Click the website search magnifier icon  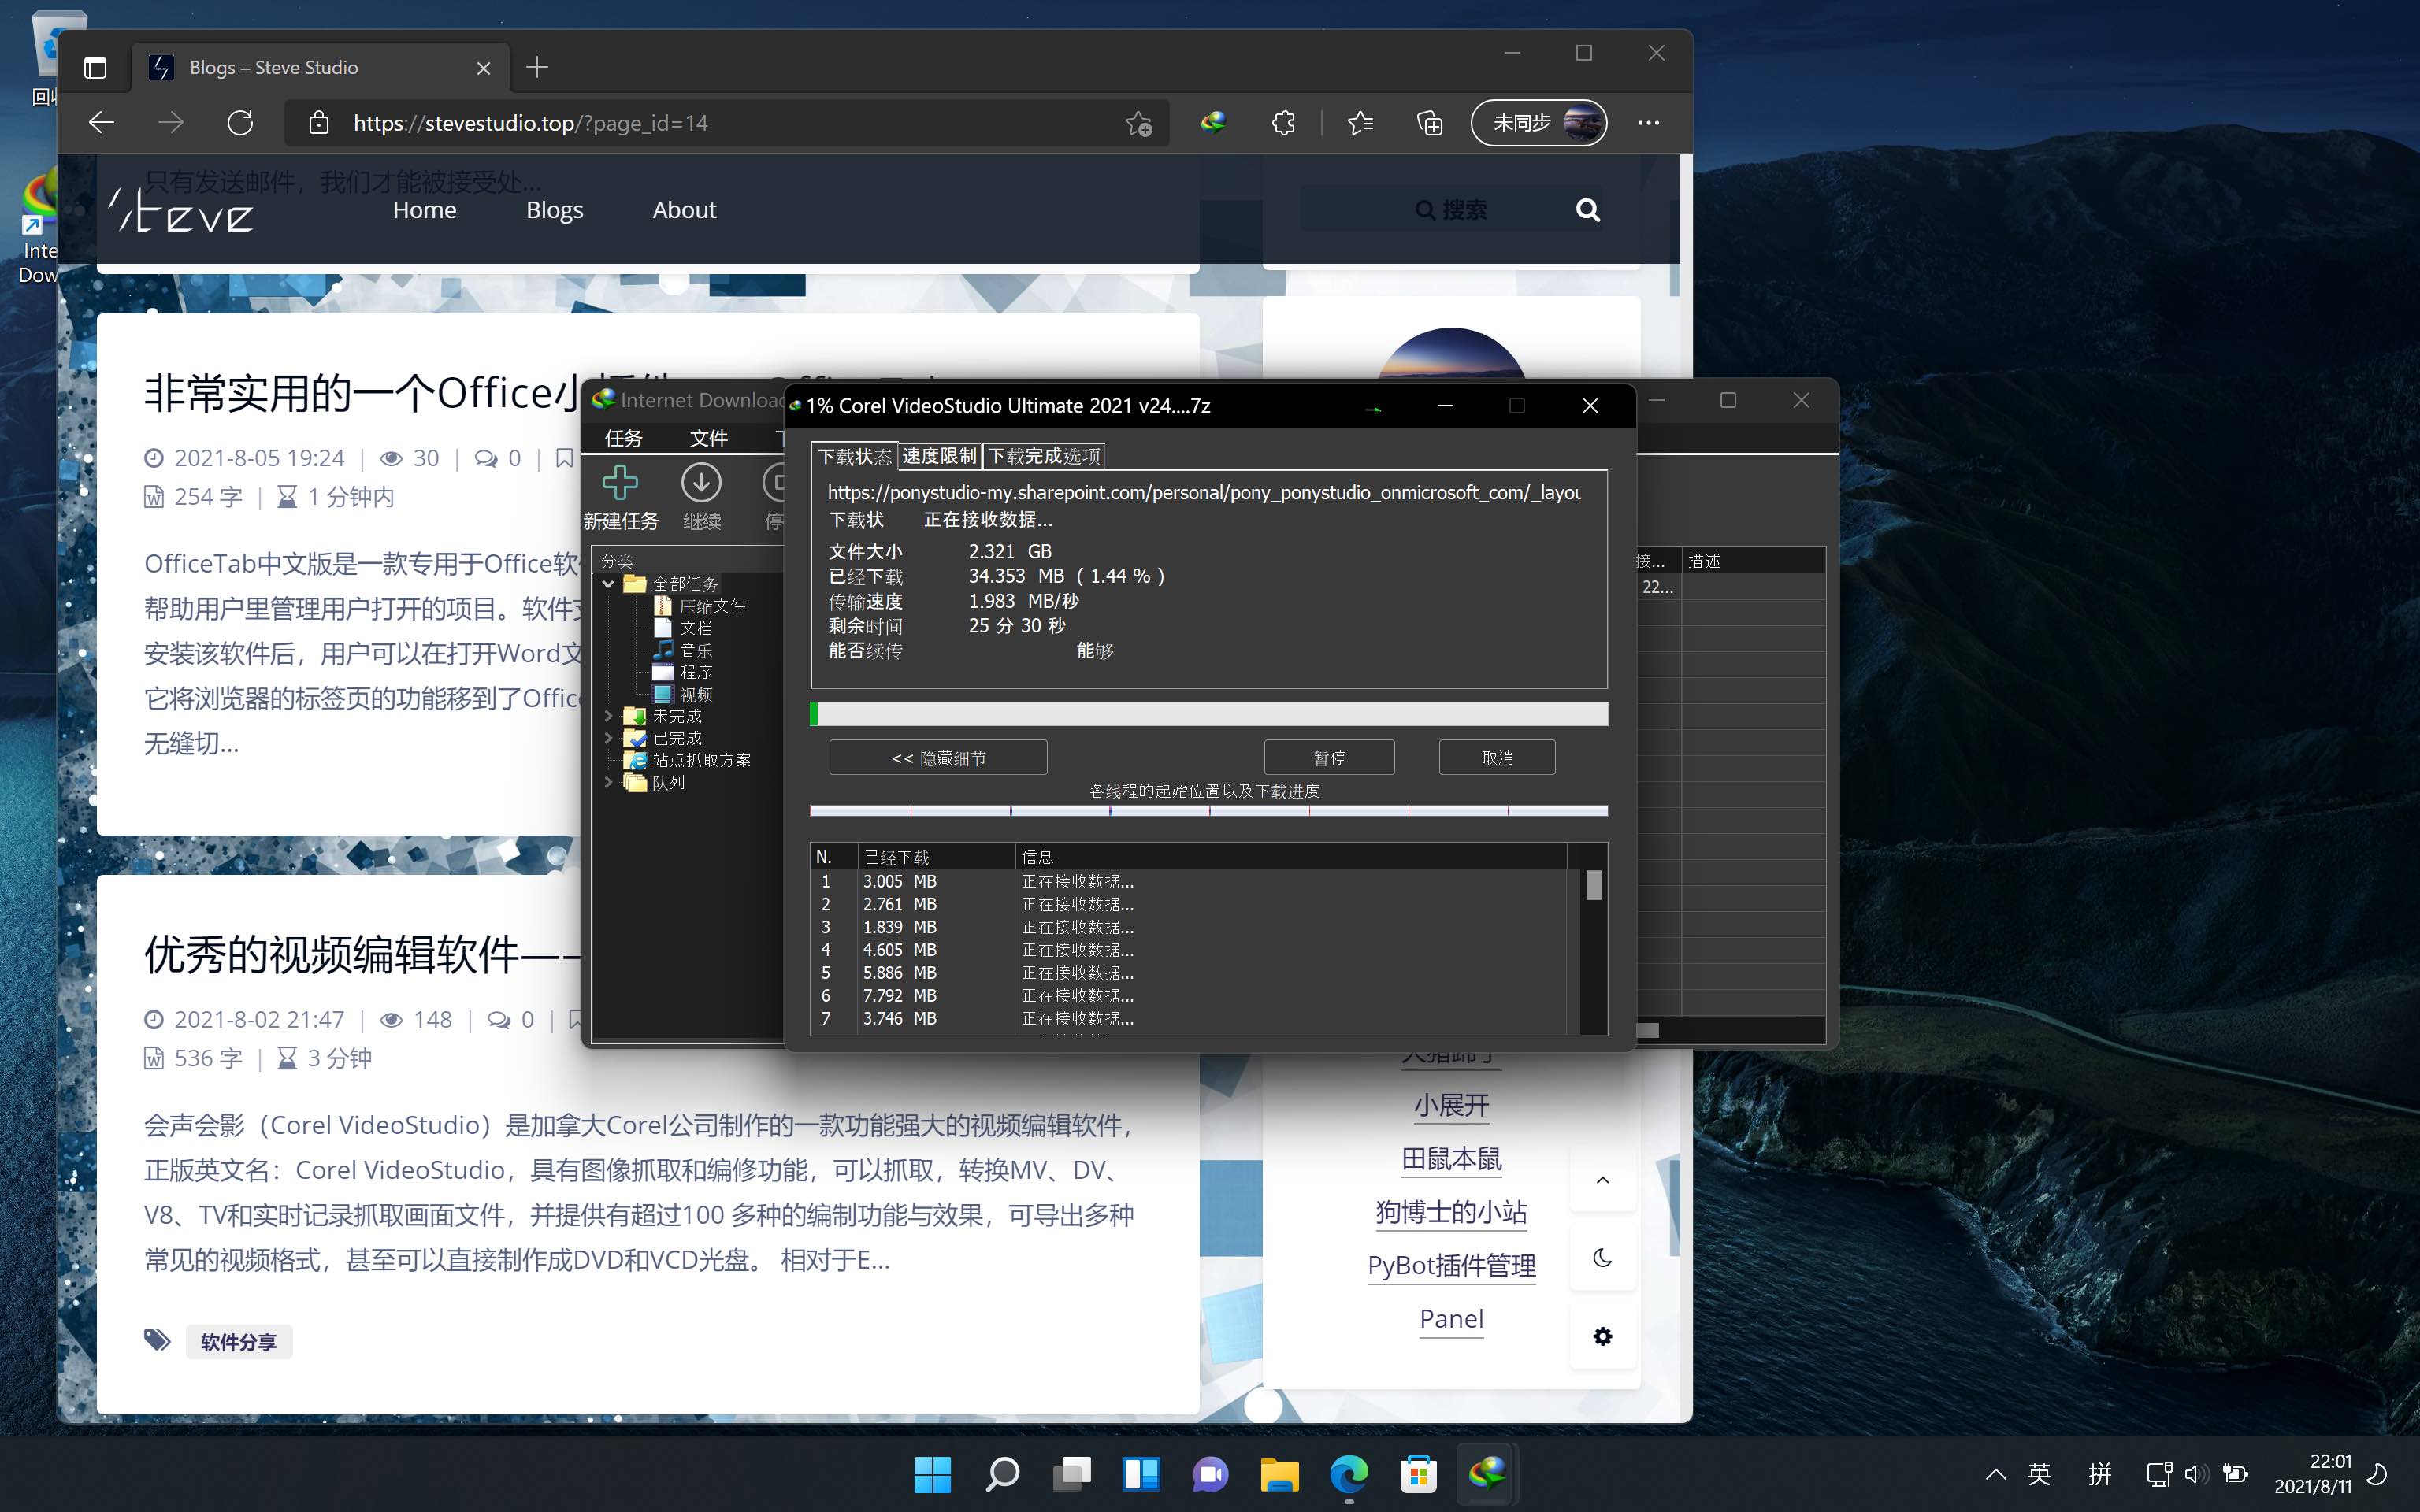click(x=1587, y=210)
